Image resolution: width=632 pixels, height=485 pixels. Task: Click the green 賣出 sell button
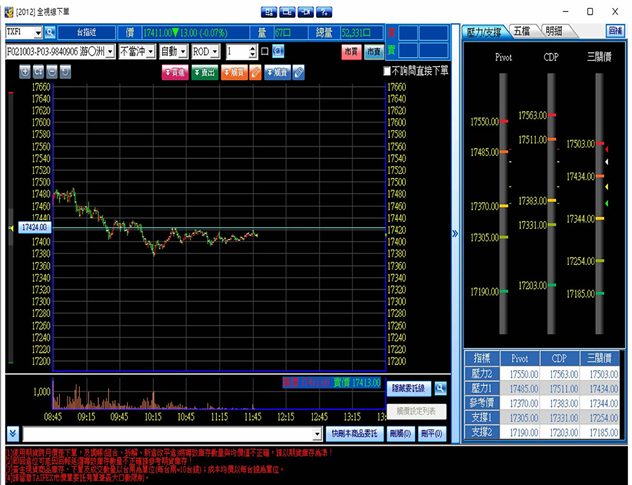coord(204,73)
